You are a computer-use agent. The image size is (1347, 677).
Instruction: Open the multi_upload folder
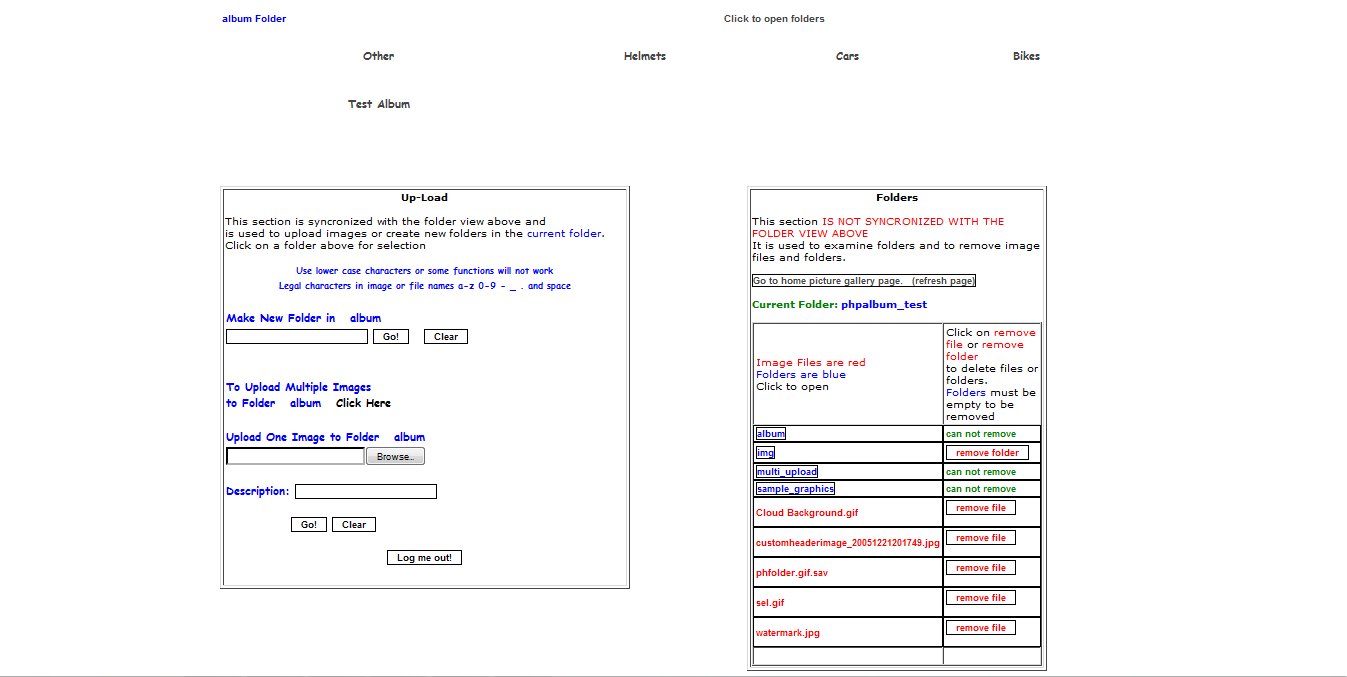(786, 472)
